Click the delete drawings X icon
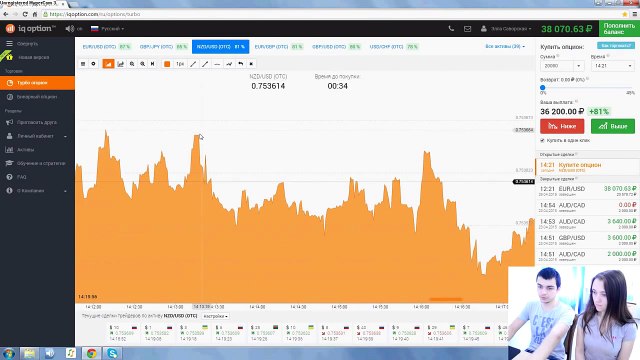 coord(251,64)
